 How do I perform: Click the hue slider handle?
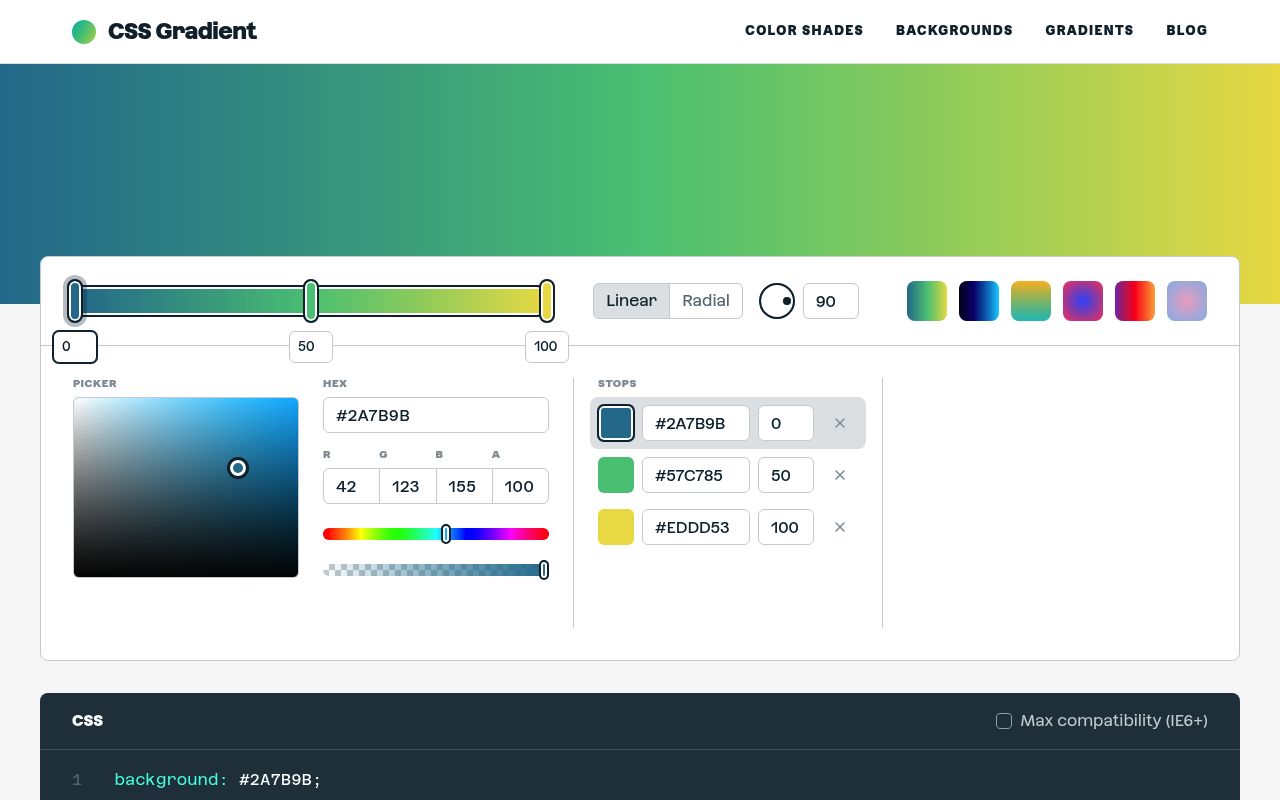coord(446,534)
